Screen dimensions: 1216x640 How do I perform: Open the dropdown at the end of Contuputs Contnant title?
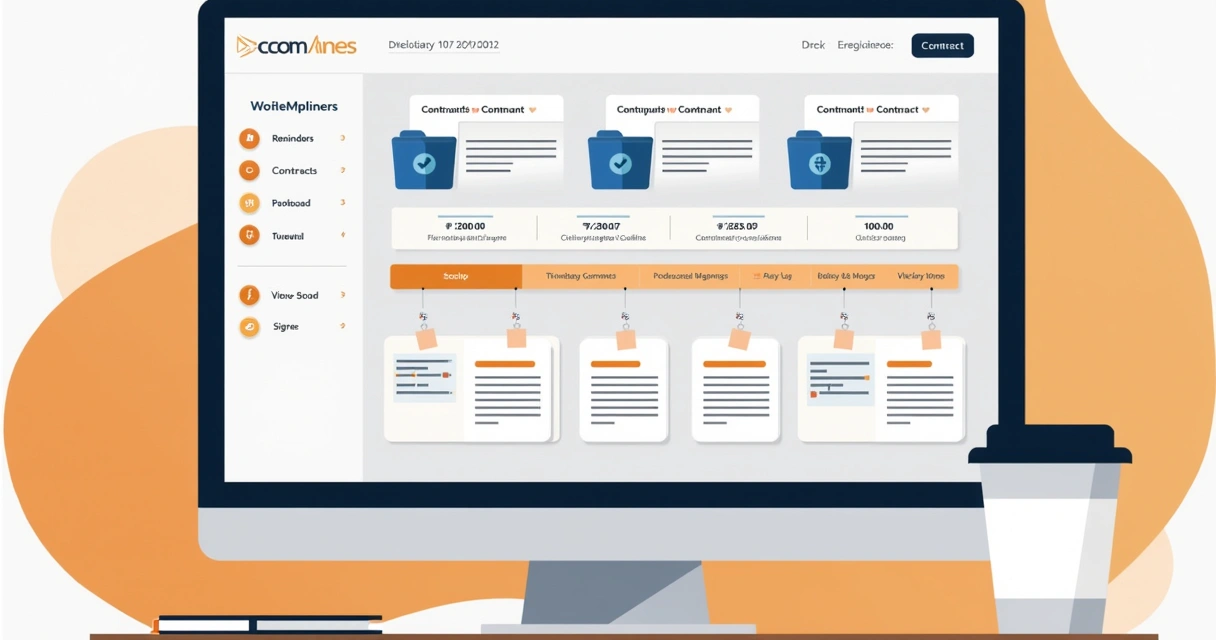coord(729,110)
